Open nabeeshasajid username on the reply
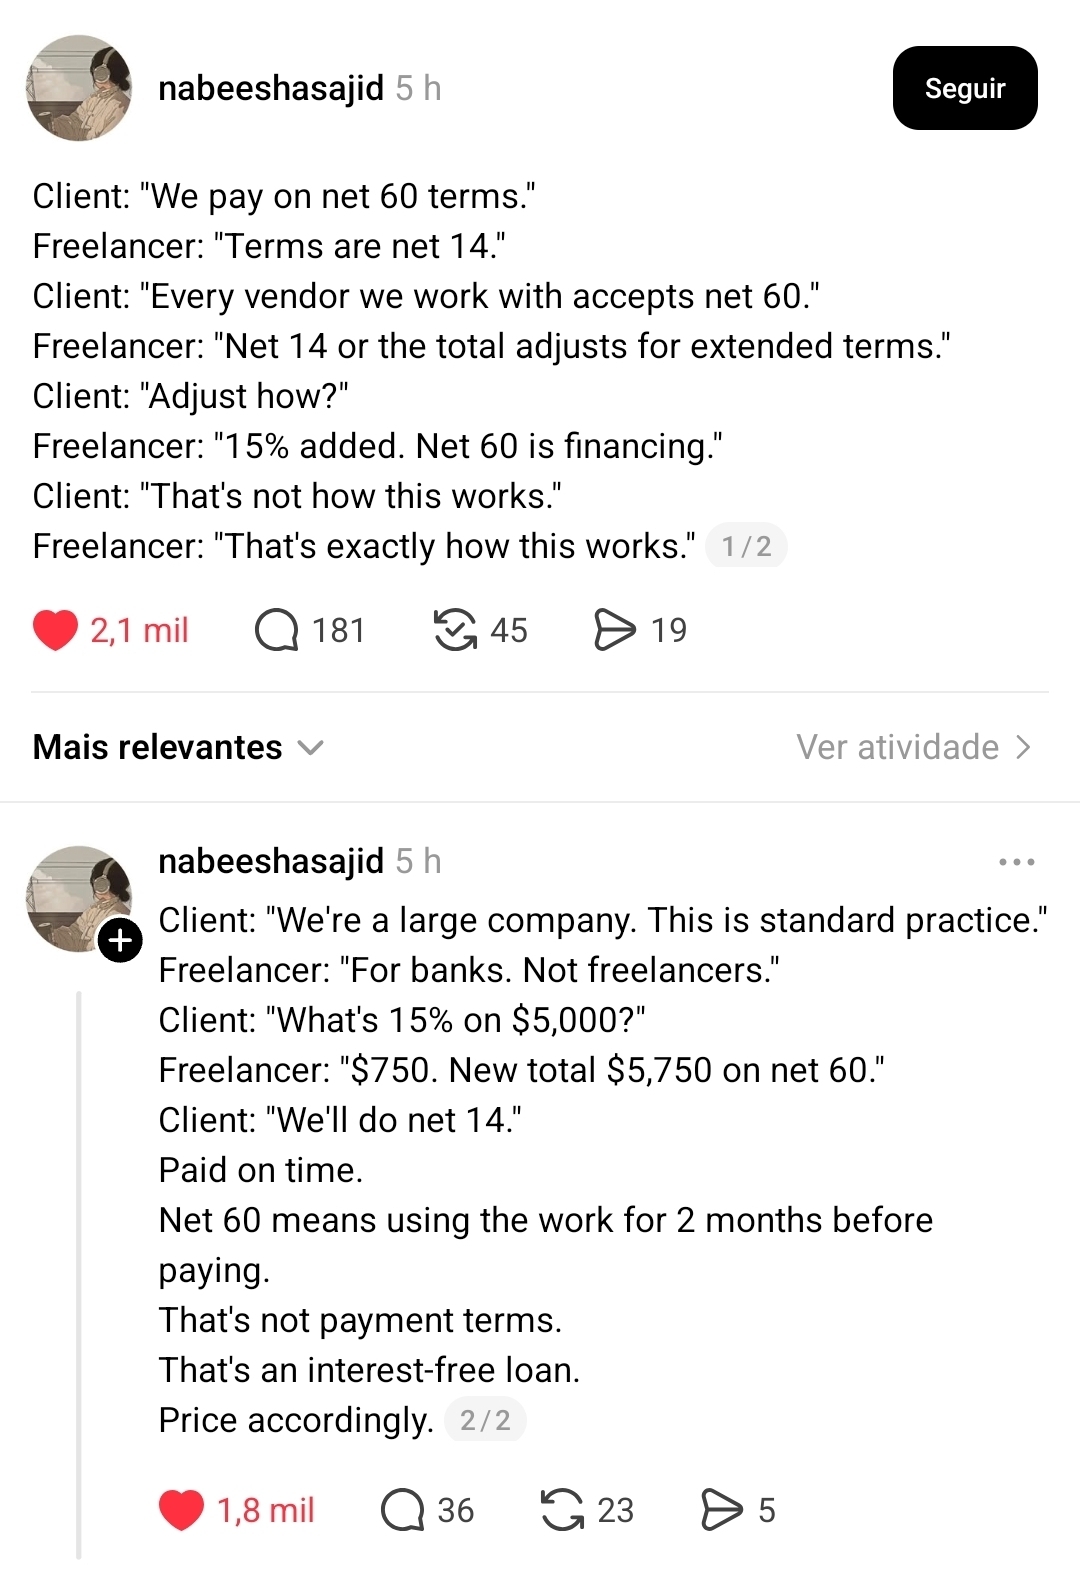Screen dimensions: 1080x1572 pos(271,861)
